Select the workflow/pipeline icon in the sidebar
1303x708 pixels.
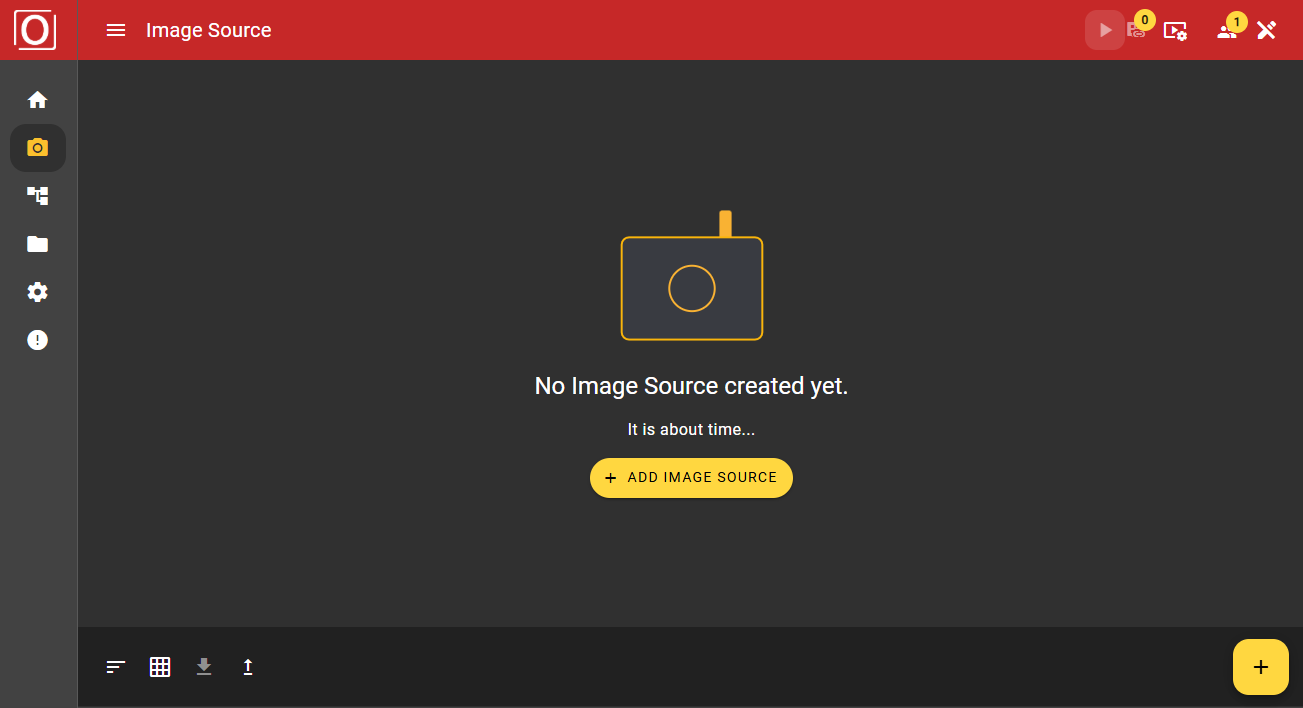(37, 195)
